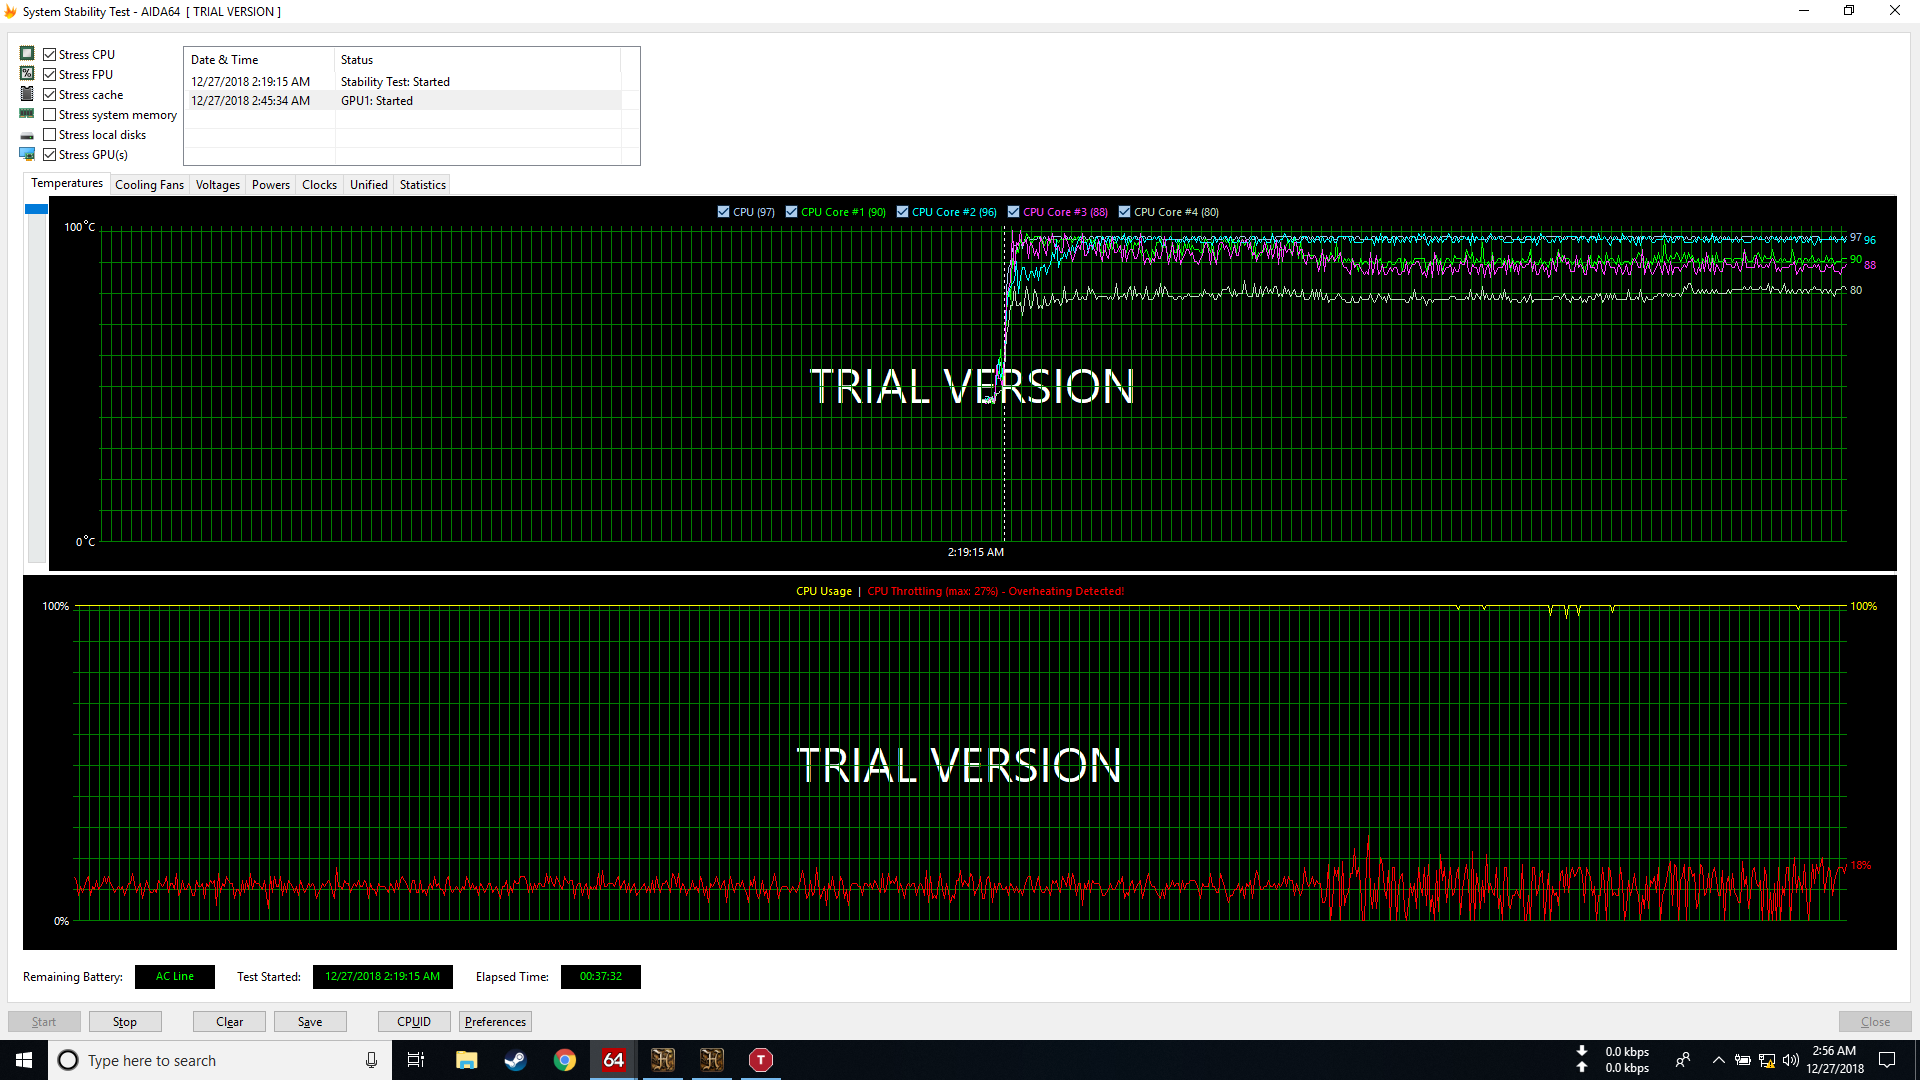
Task: Enable Stress system memory checkbox
Action: pos(49,115)
